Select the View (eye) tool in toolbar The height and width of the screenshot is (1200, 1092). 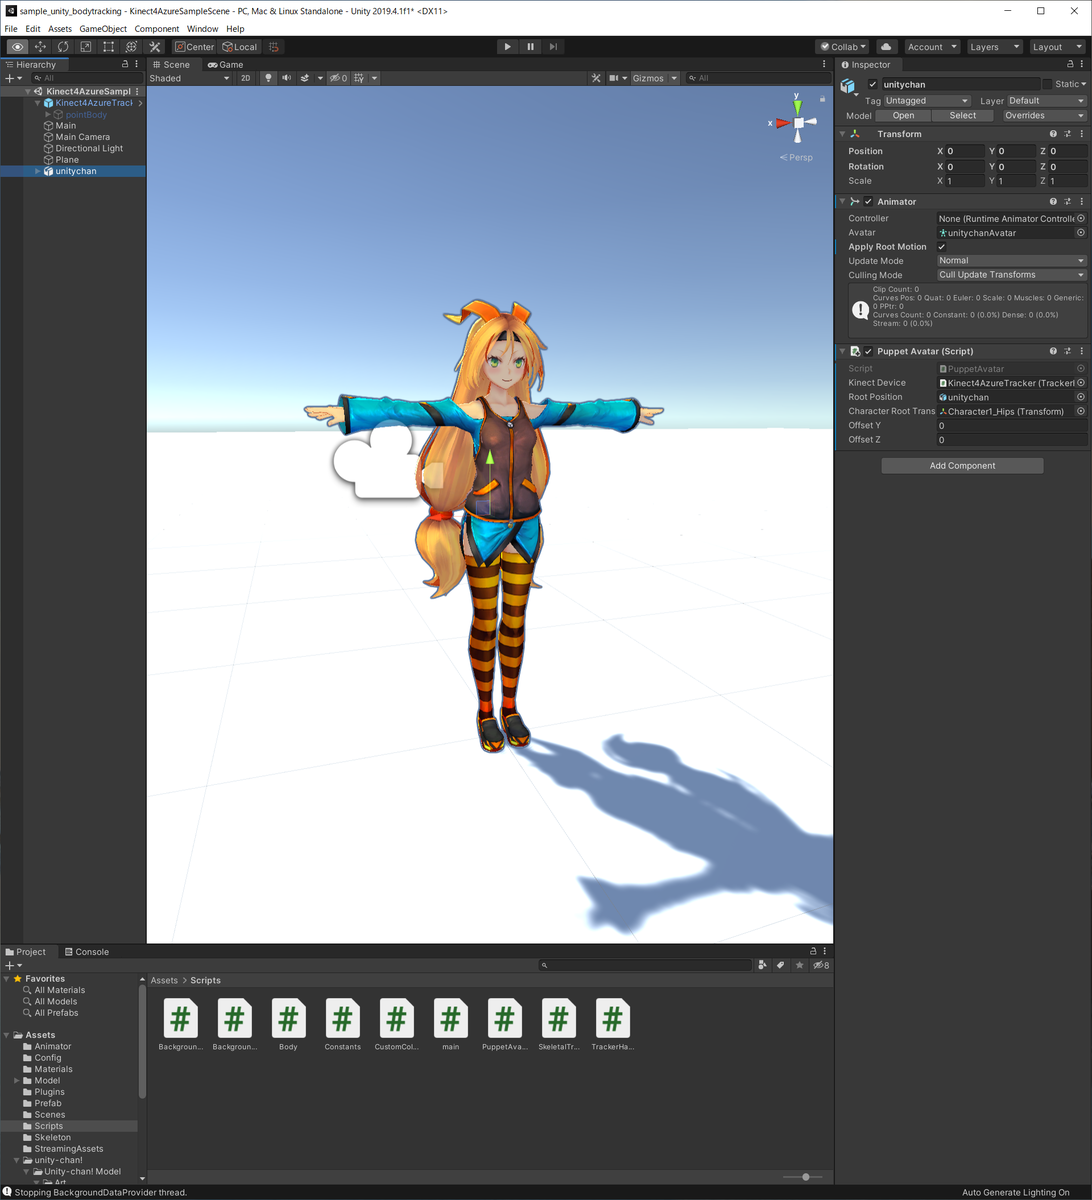point(17,47)
